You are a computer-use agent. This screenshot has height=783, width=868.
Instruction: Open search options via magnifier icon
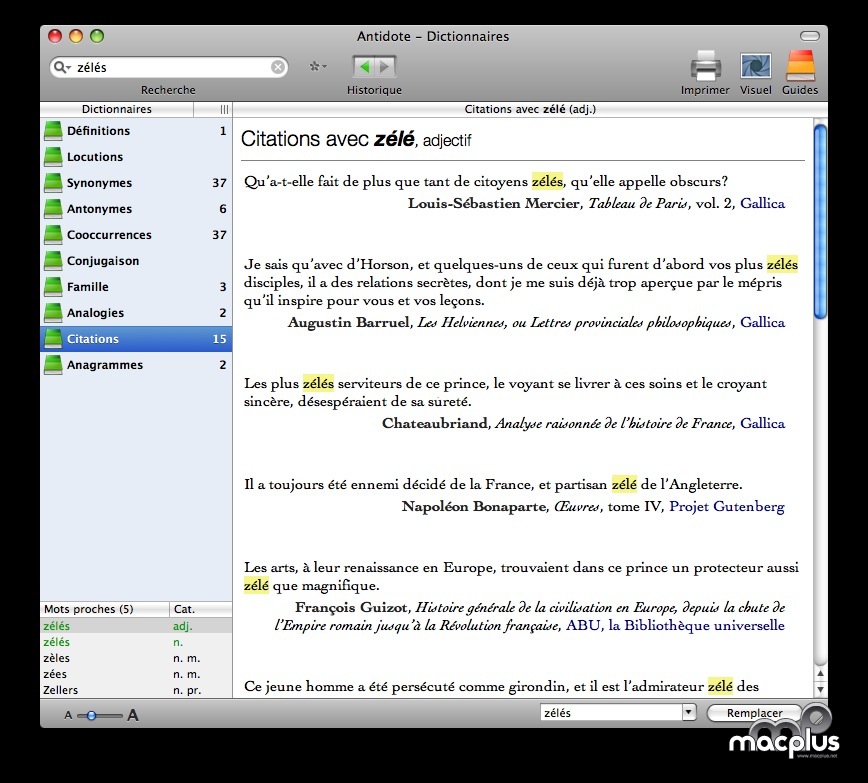click(x=61, y=67)
